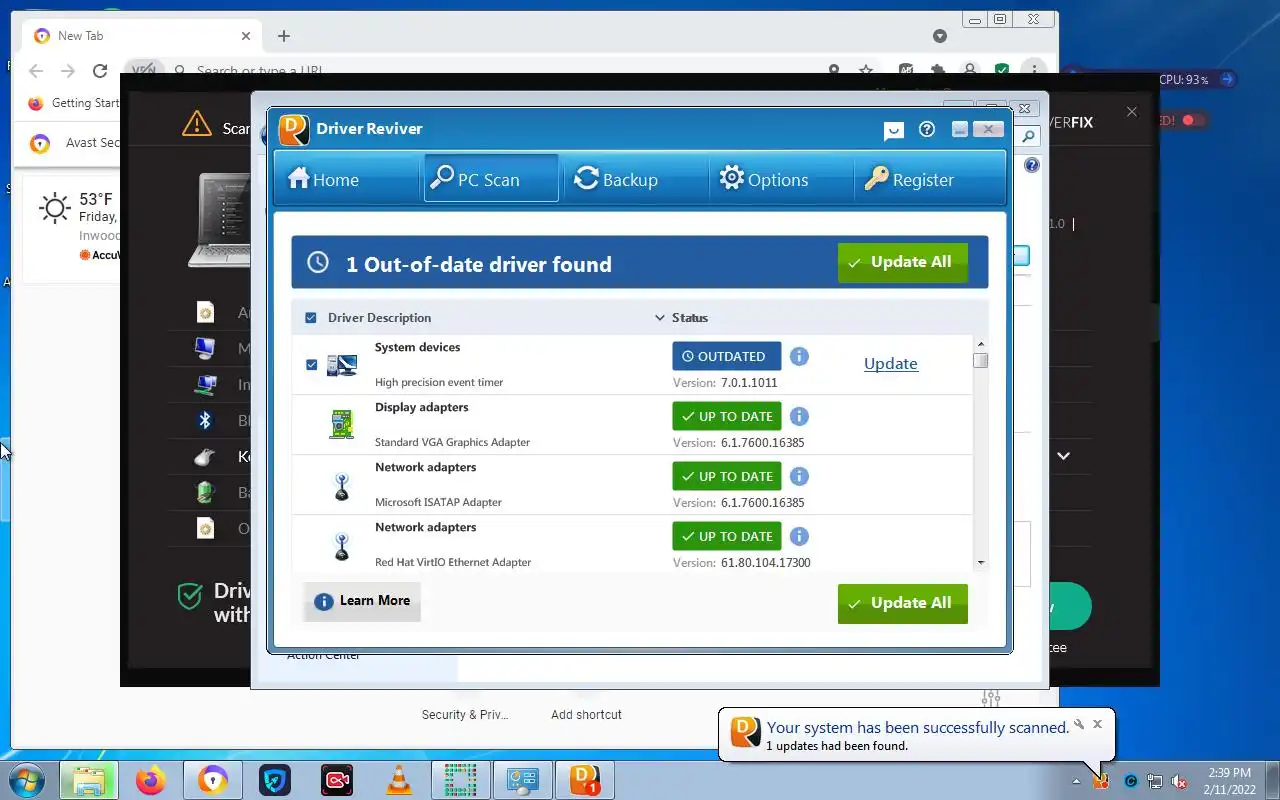Open the browser three-dot menu
This screenshot has height=800, width=1280.
point(1034,70)
